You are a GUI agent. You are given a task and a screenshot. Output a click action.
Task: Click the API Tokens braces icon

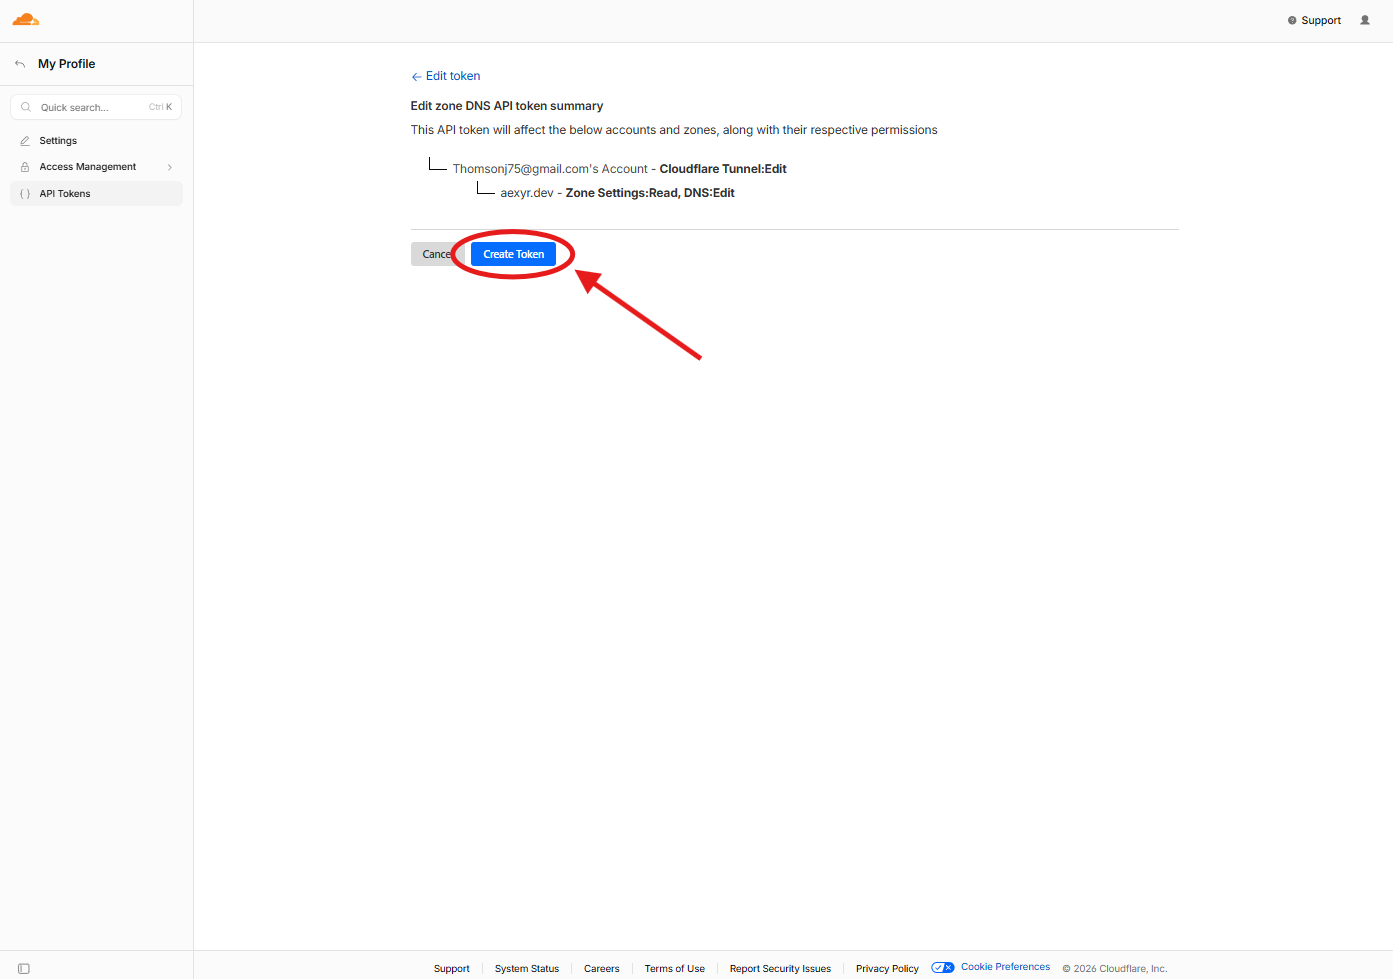pyautogui.click(x=25, y=194)
